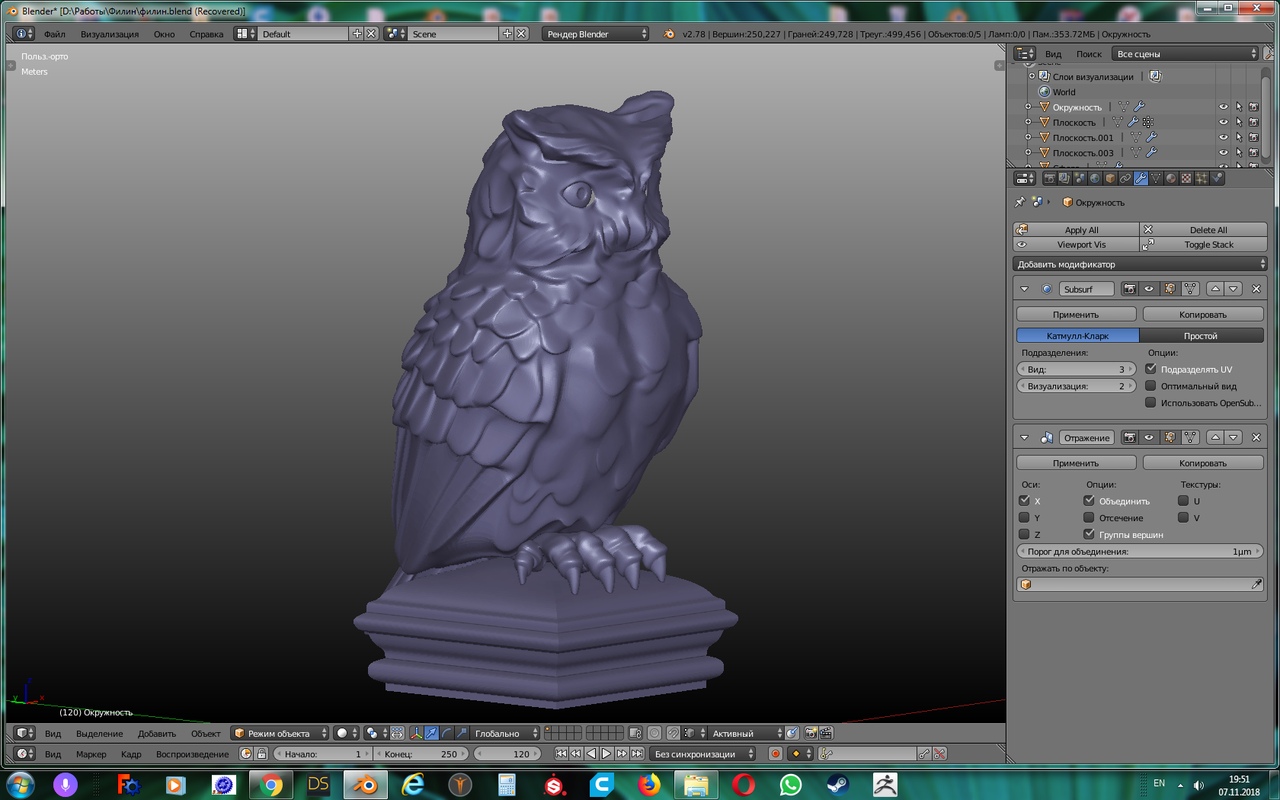The width and height of the screenshot is (1280, 800).
Task: Enable the Y axis checkbox for mirror
Action: (1024, 518)
